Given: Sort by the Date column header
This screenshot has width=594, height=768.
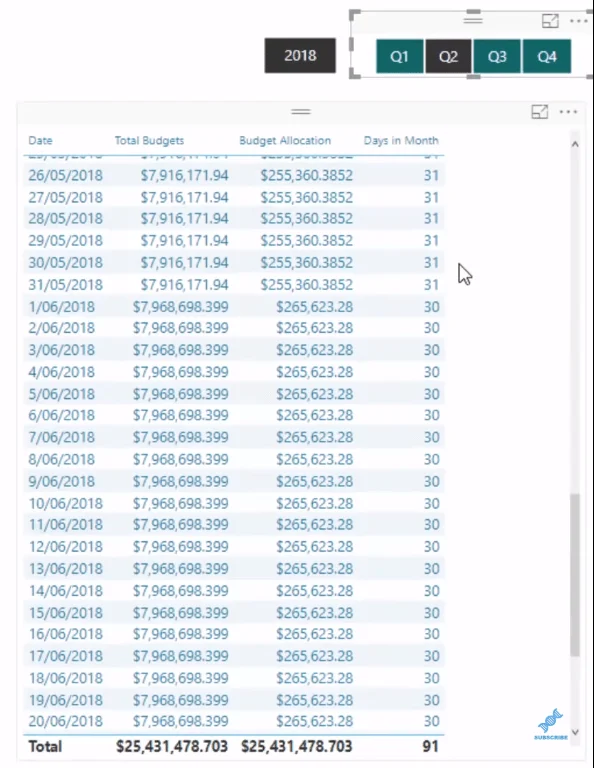Looking at the screenshot, I should pos(40,141).
